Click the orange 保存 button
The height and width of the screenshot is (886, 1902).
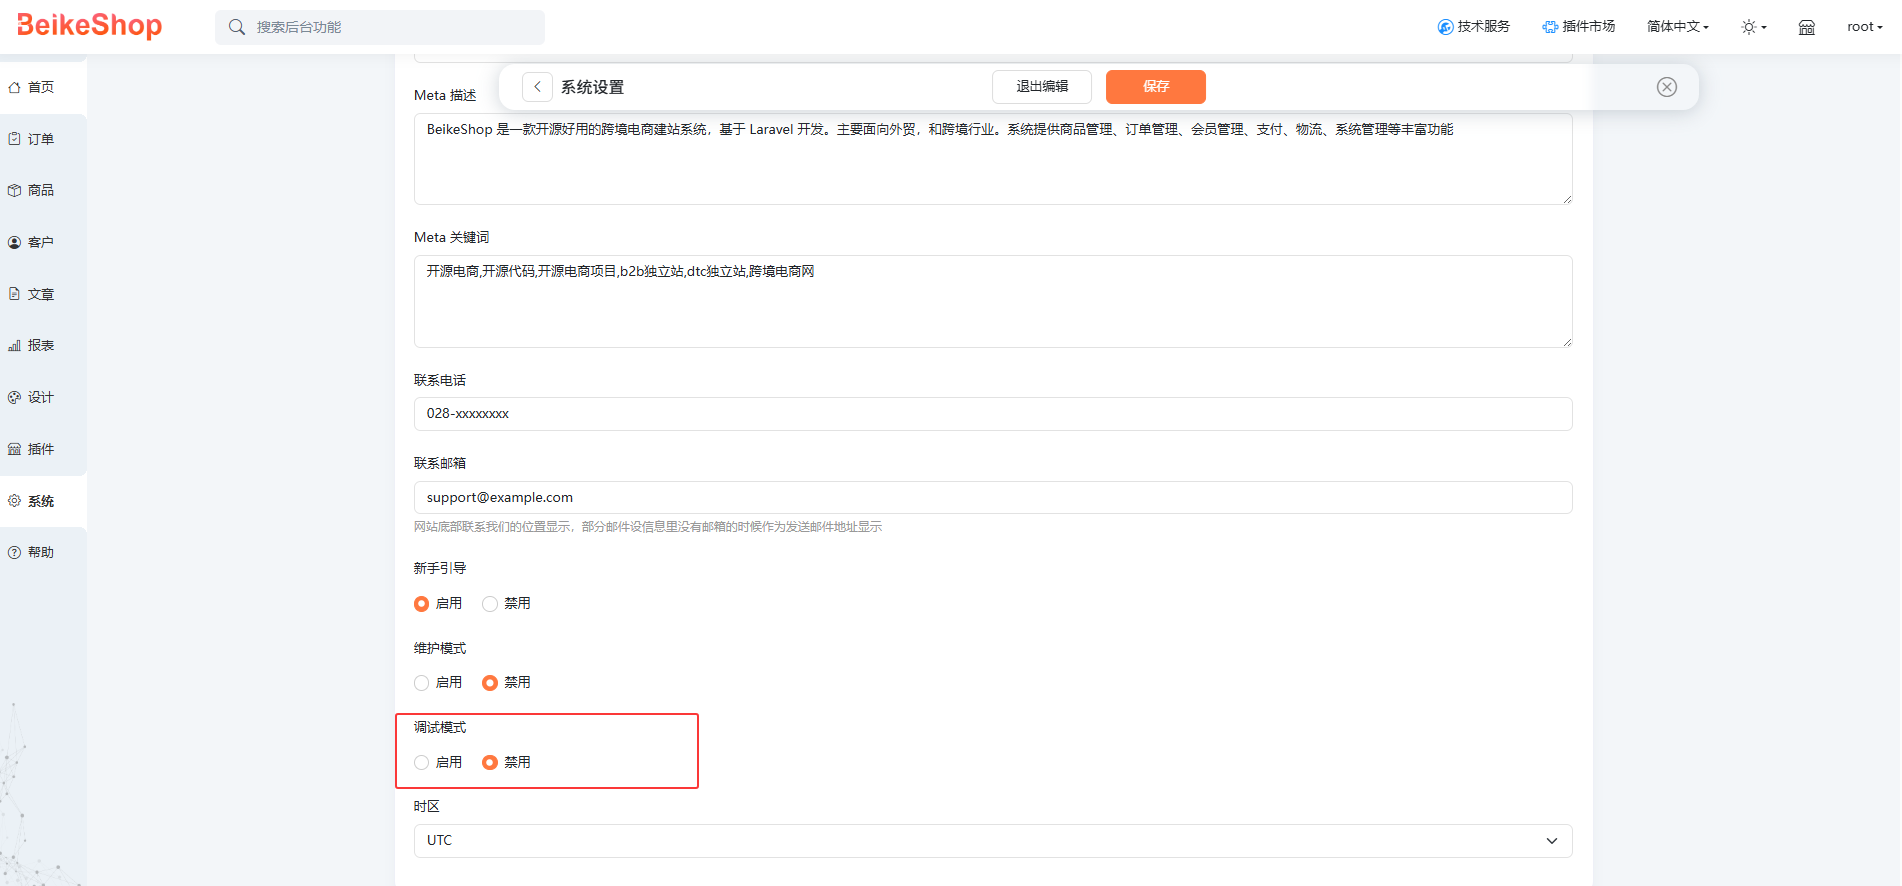click(1155, 87)
